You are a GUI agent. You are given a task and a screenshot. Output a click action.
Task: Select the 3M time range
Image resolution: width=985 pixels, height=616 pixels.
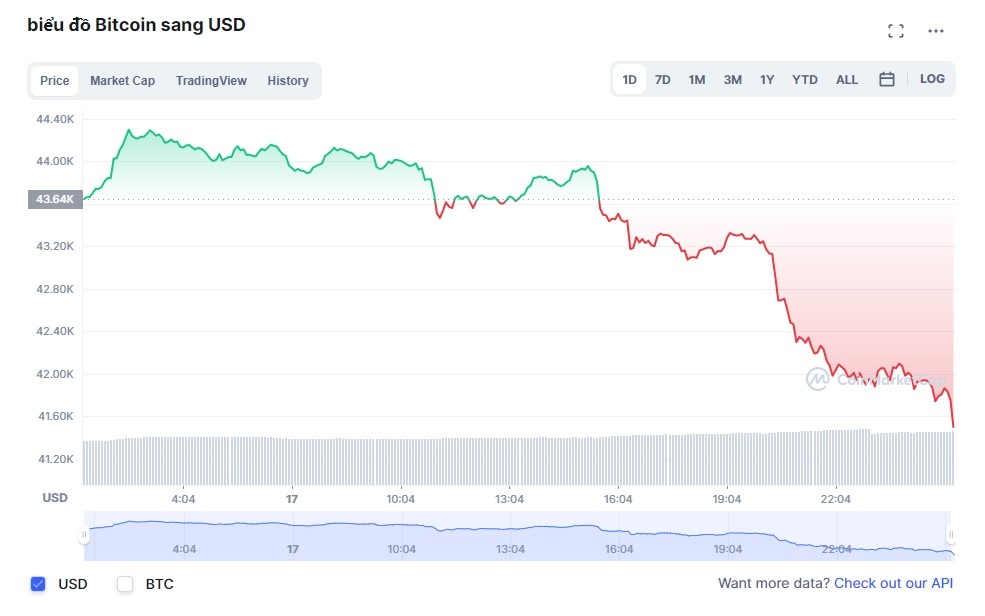tap(732, 79)
